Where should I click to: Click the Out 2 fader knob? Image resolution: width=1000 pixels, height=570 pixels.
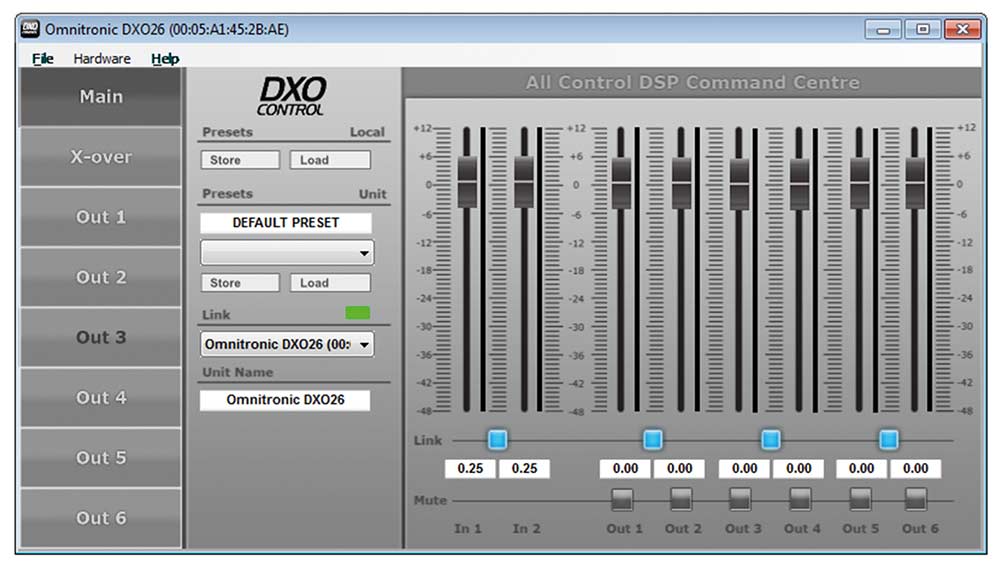pos(681,184)
